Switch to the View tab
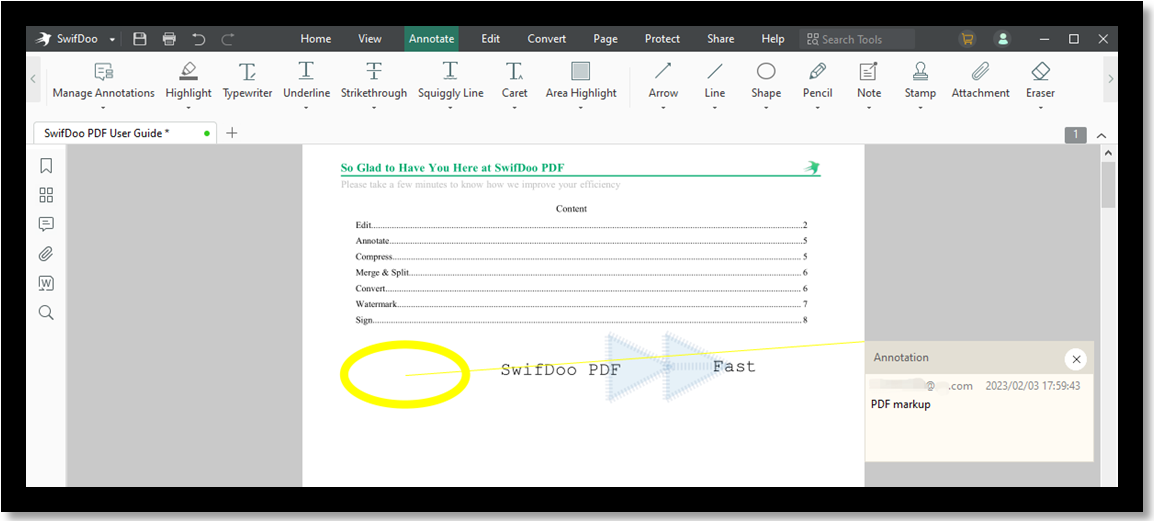1154x521 pixels. [369, 39]
